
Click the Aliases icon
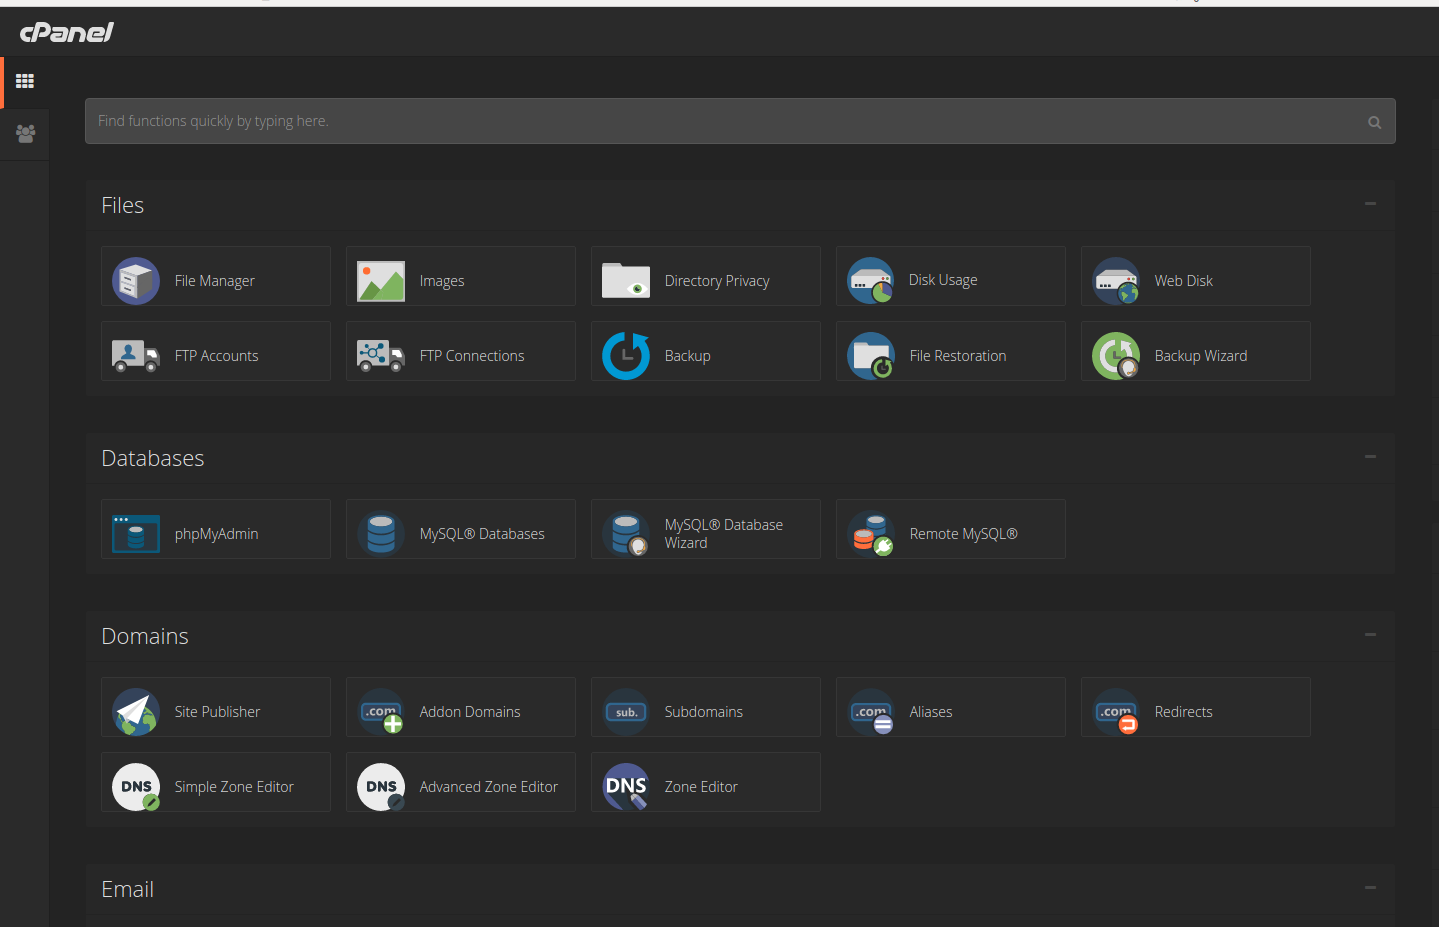pyautogui.click(x=871, y=712)
